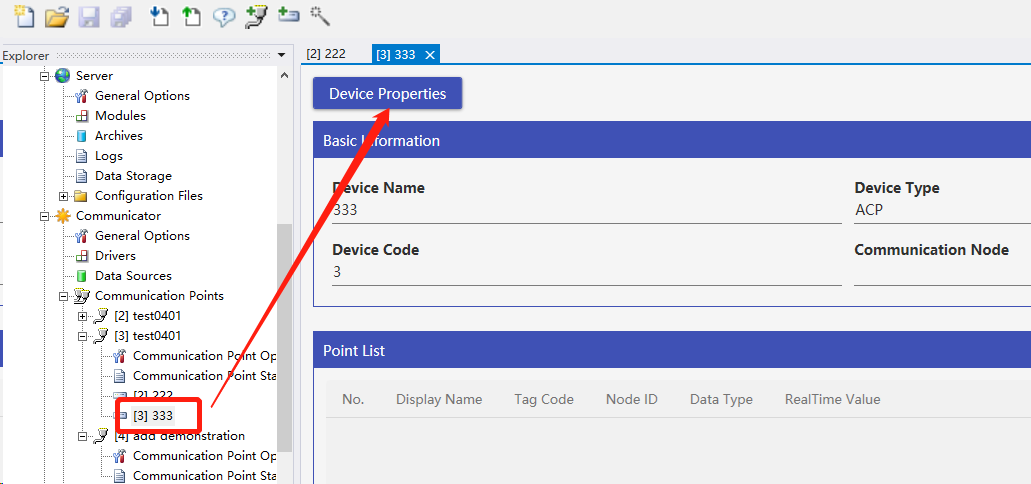Click the globe icon next to Server

62,76
